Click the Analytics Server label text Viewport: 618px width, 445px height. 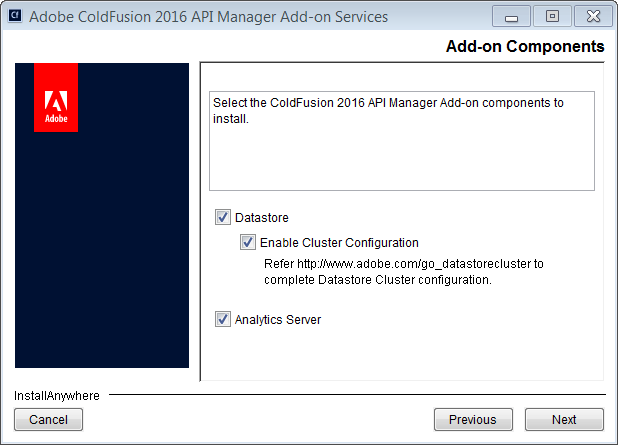278,320
